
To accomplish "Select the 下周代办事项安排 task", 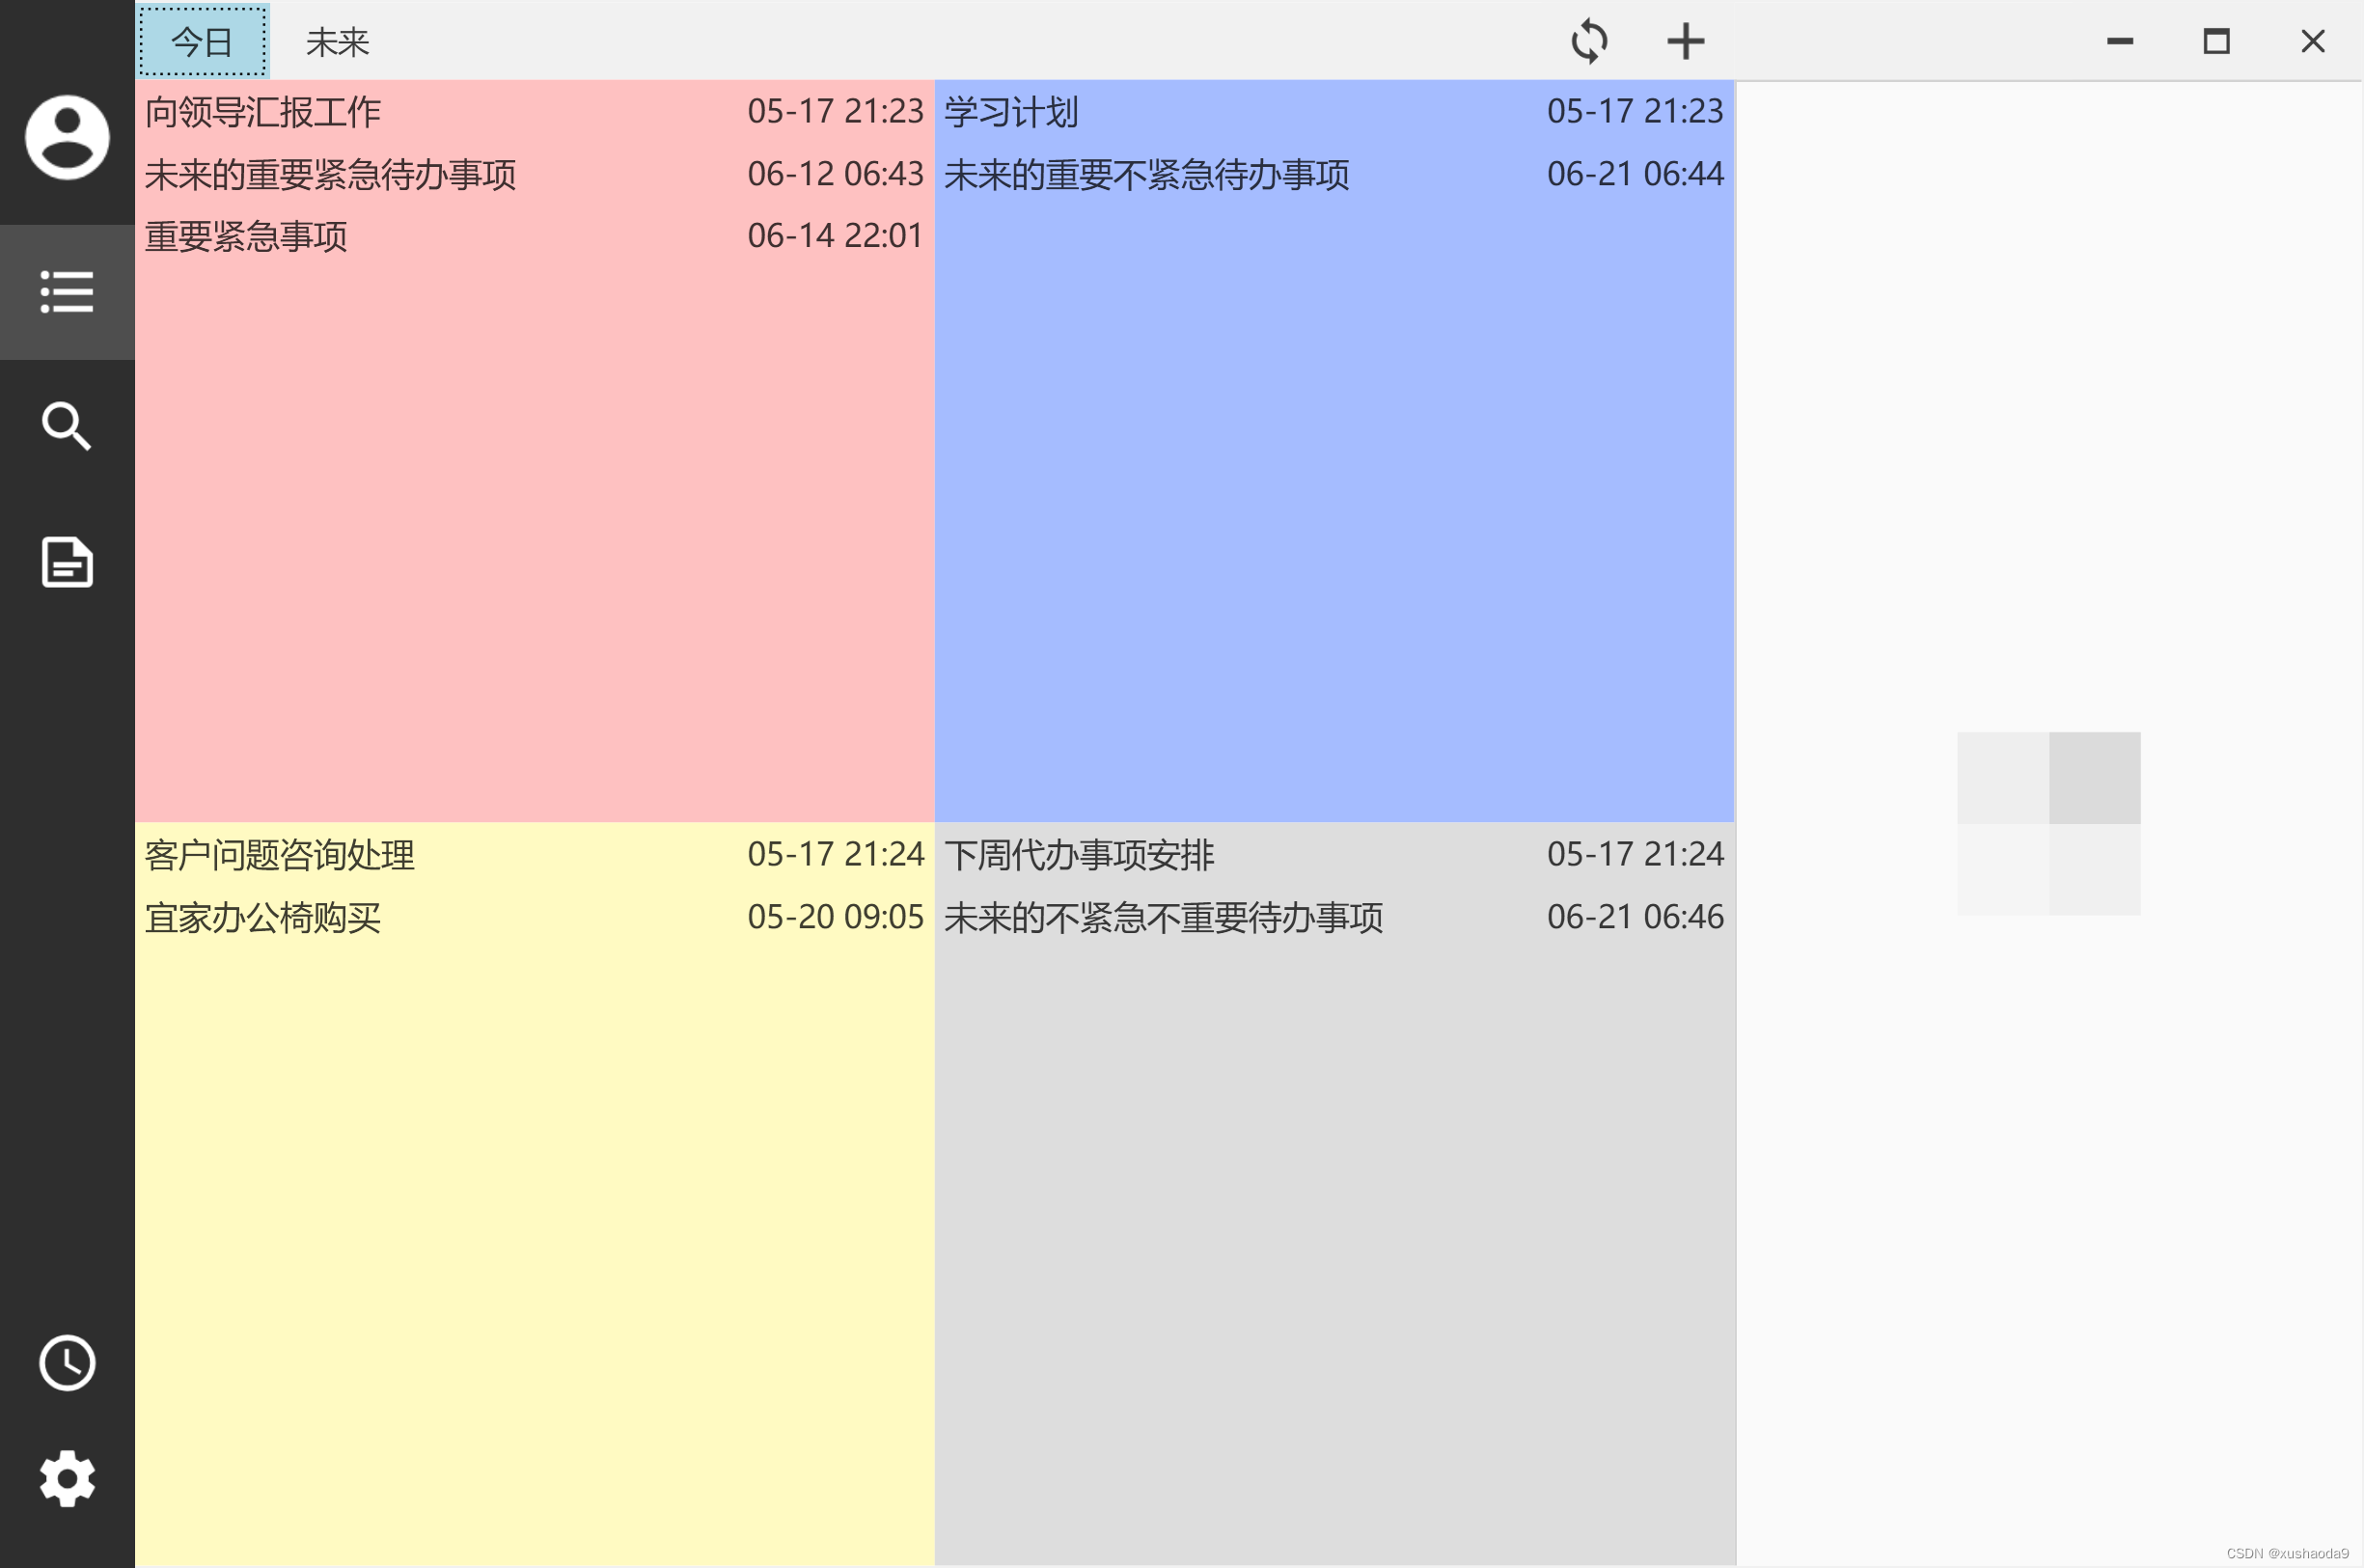I will point(1079,855).
